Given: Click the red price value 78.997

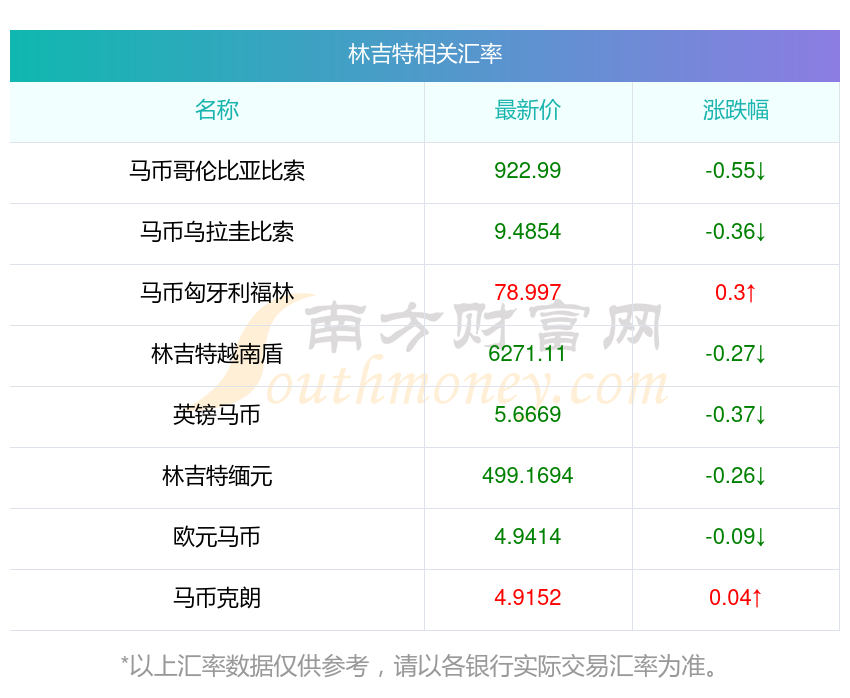Looking at the screenshot, I should coord(527,293).
